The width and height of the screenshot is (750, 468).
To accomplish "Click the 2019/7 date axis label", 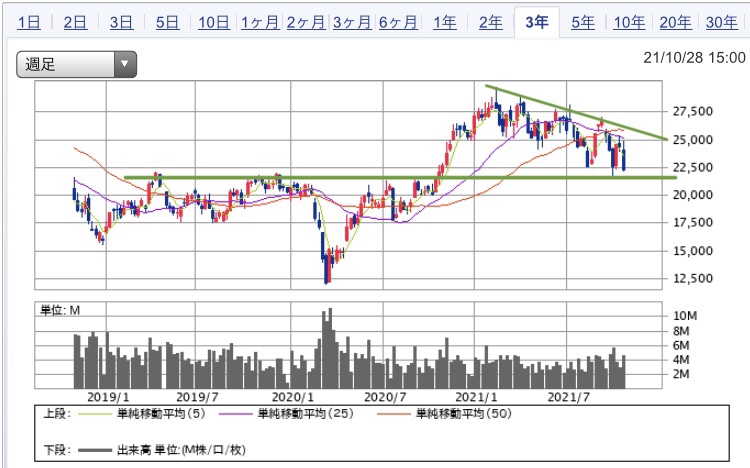I will [x=197, y=397].
